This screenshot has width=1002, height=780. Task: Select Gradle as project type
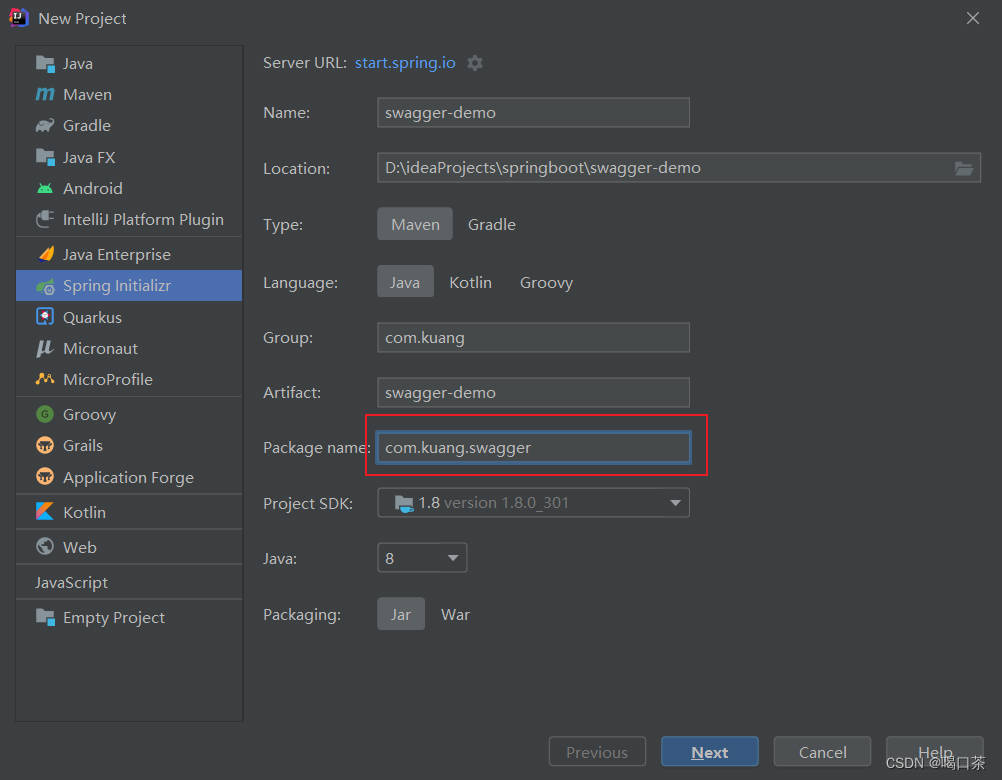pos(491,224)
